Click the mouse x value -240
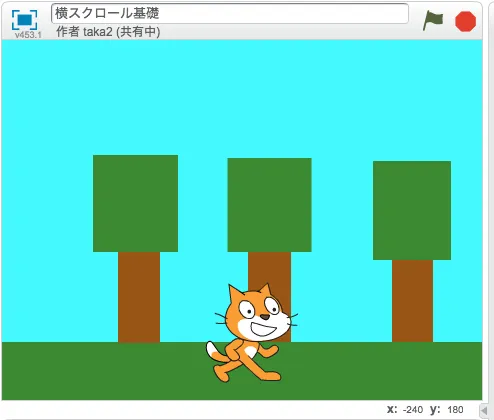 413,410
